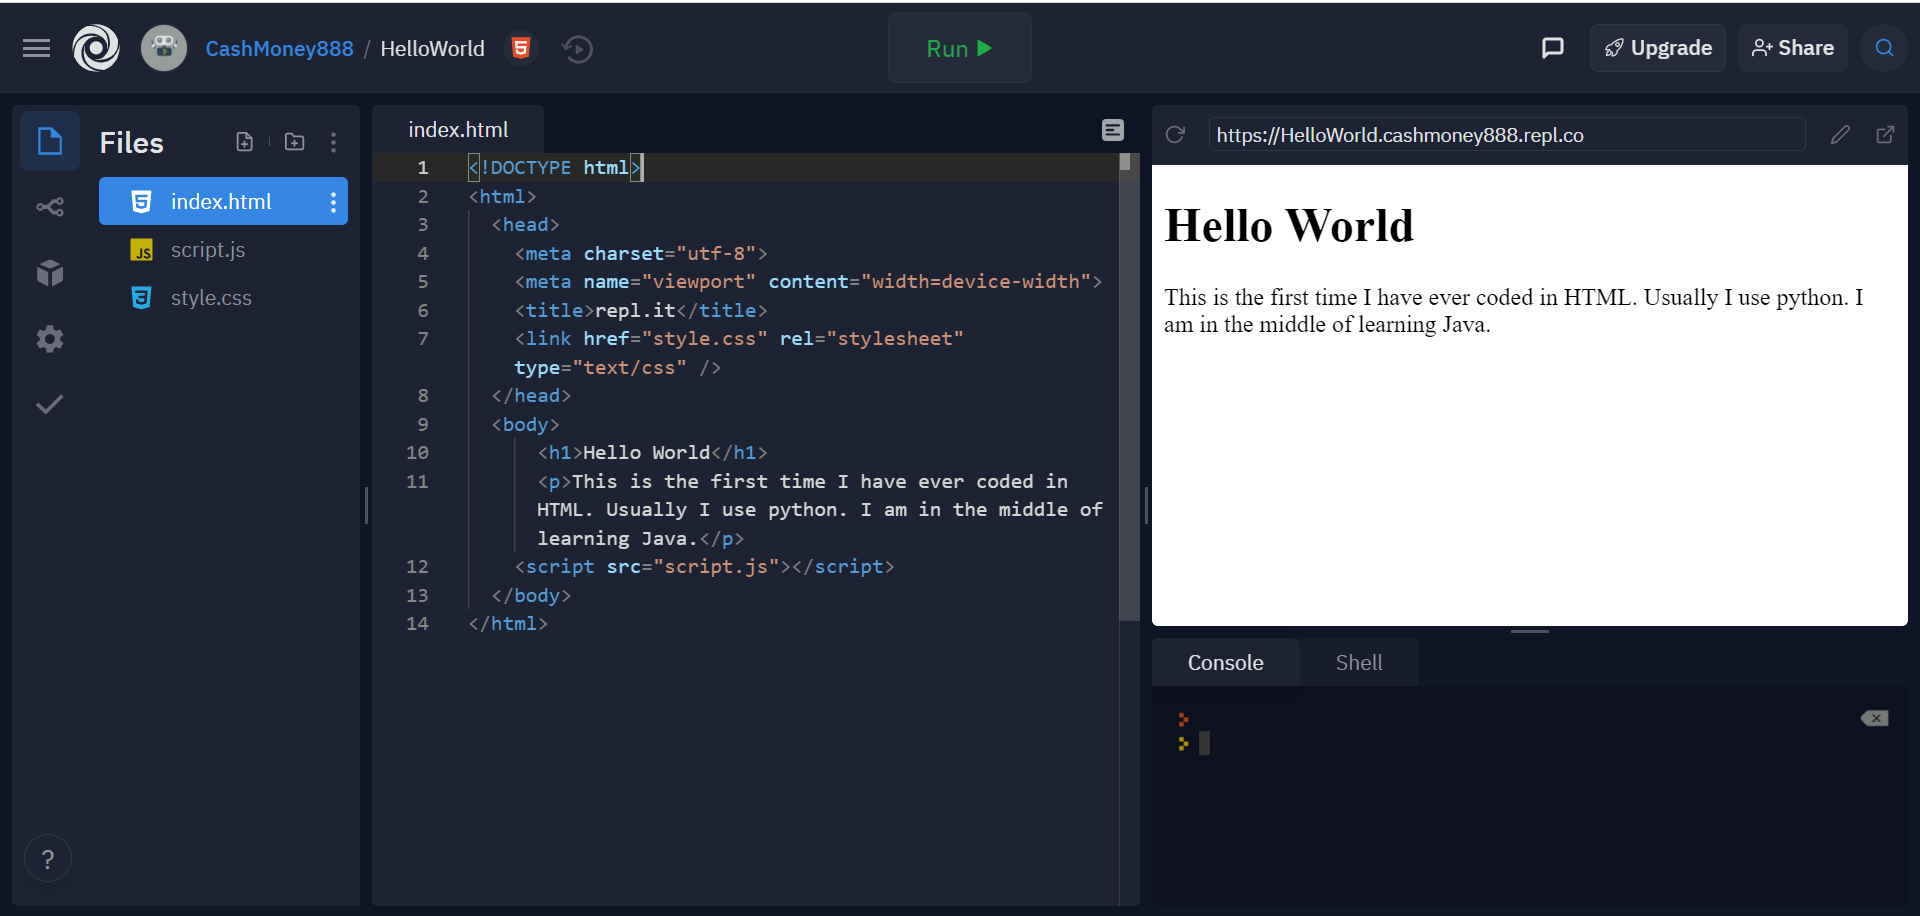1920x916 pixels.
Task: Click the console input prompt
Action: click(x=1204, y=743)
